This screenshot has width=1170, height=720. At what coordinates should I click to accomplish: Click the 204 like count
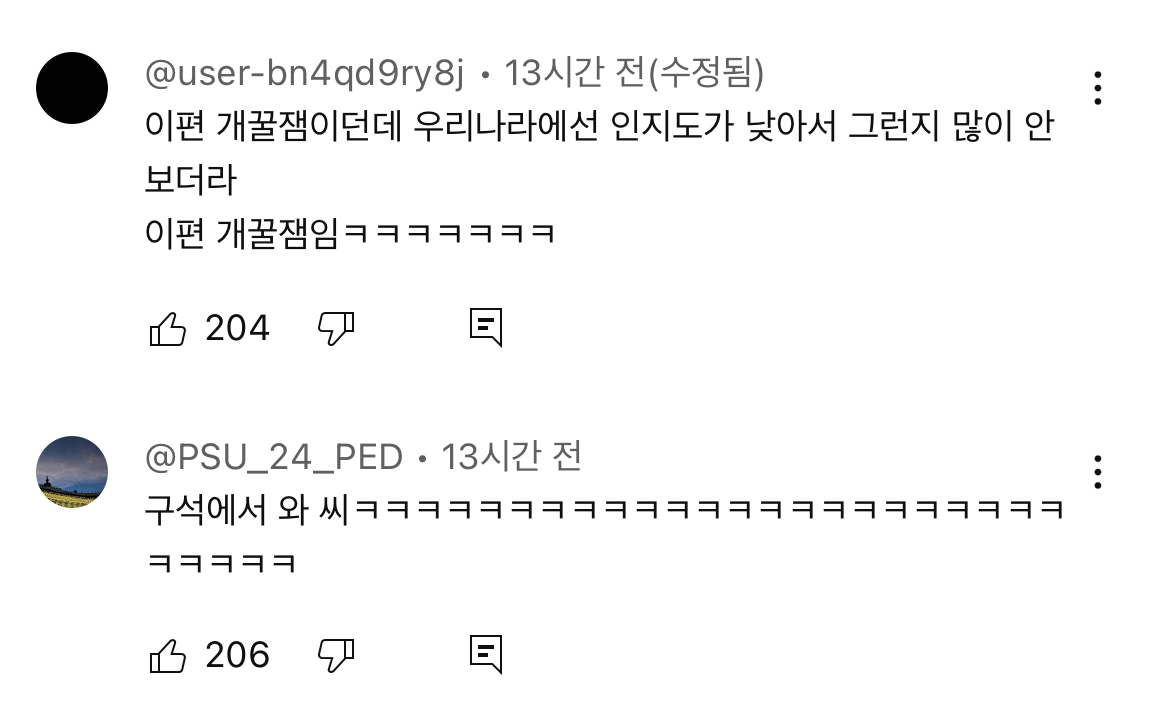click(237, 328)
